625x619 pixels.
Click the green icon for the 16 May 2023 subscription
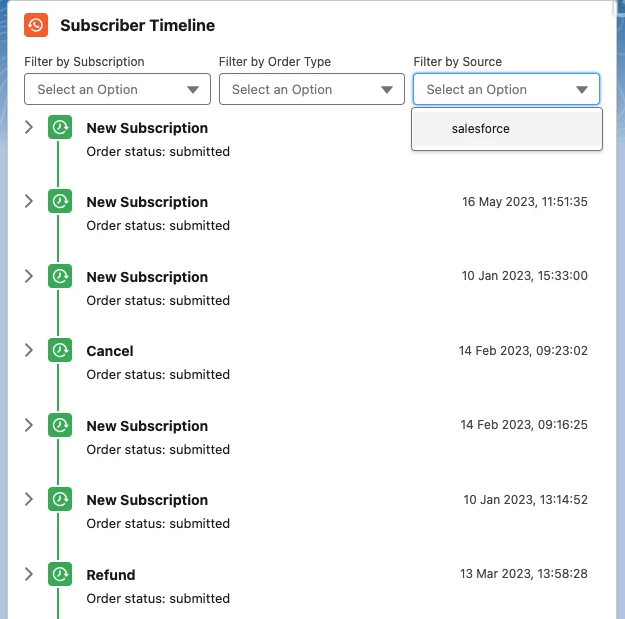pyautogui.click(x=60, y=201)
